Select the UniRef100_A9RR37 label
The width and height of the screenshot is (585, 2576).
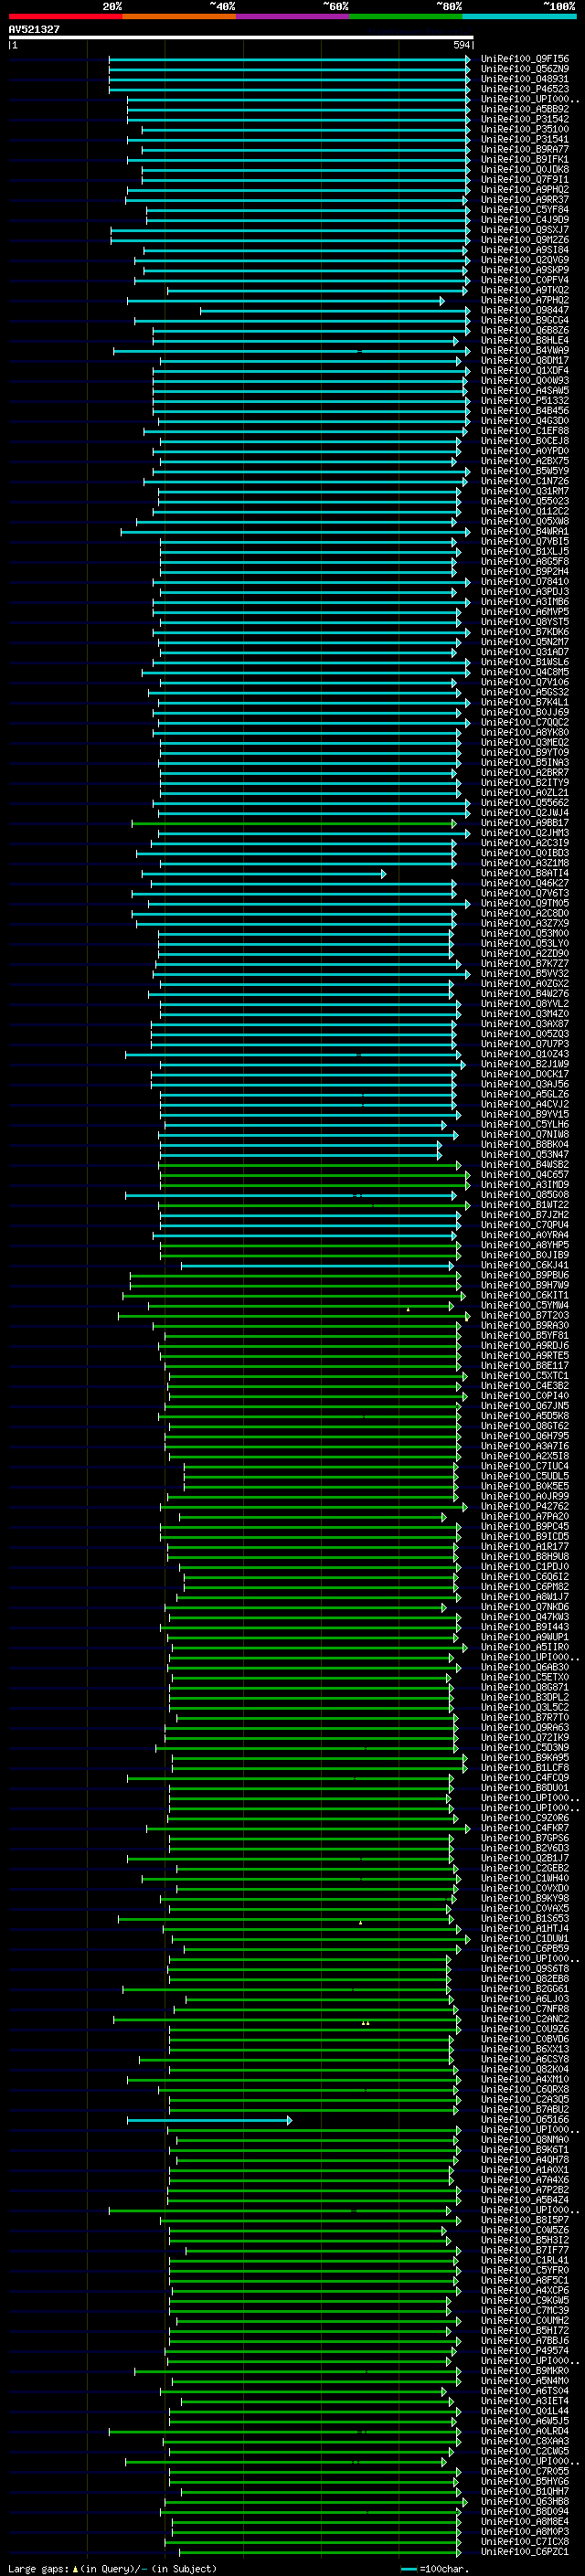click(x=525, y=199)
